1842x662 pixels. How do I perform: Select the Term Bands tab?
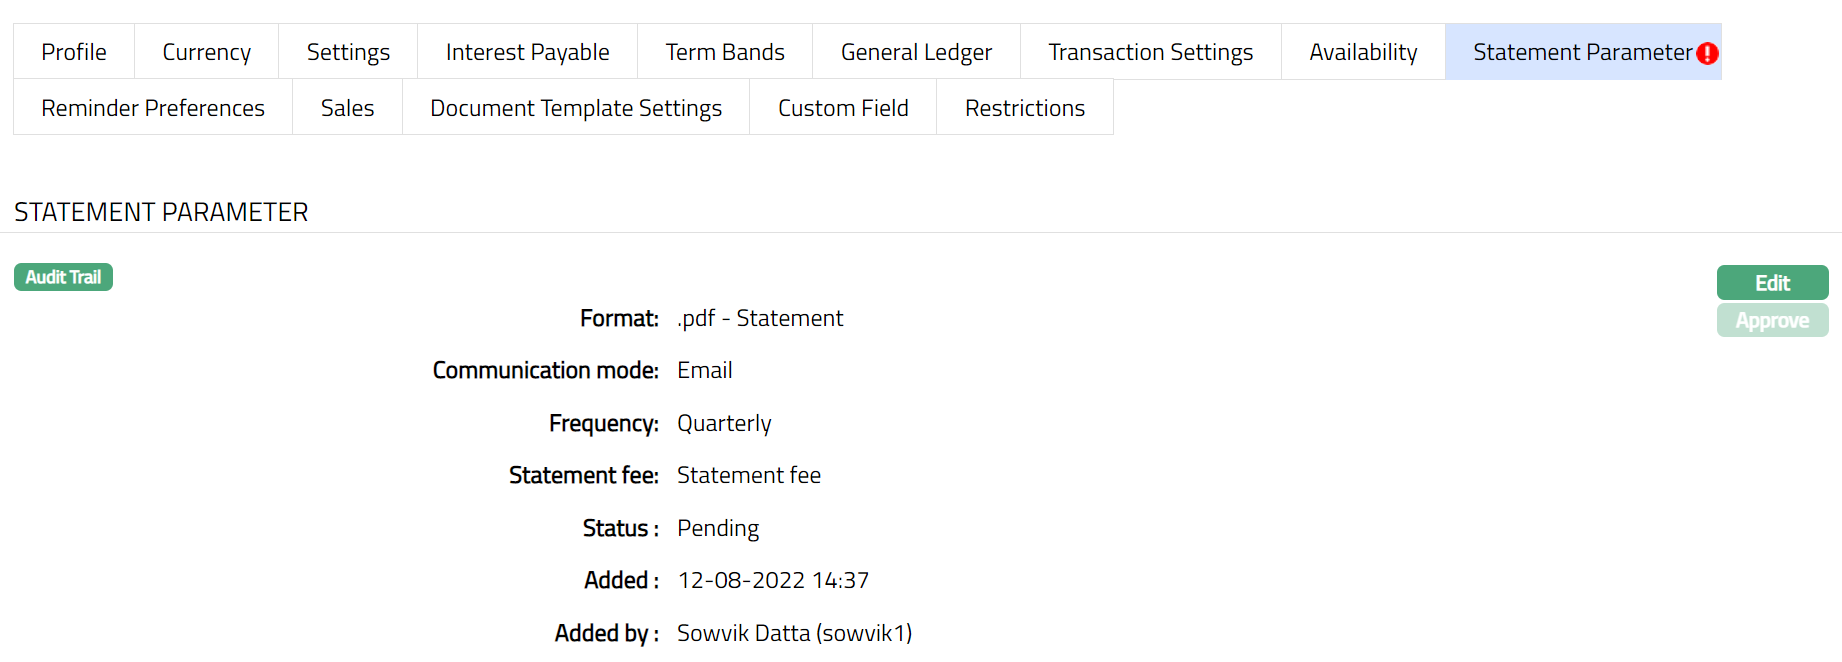tap(725, 52)
